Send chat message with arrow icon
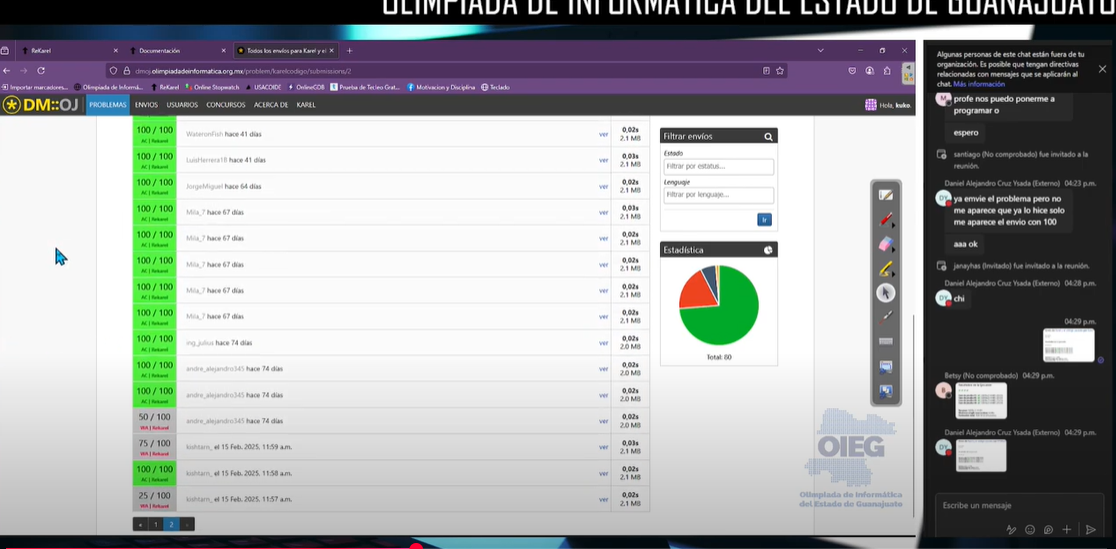Viewport: 1116px width, 549px height. 1091,529
